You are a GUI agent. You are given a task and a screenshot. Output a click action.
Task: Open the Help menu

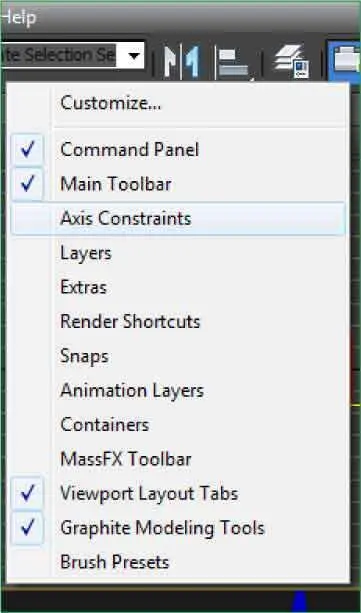coord(18,18)
